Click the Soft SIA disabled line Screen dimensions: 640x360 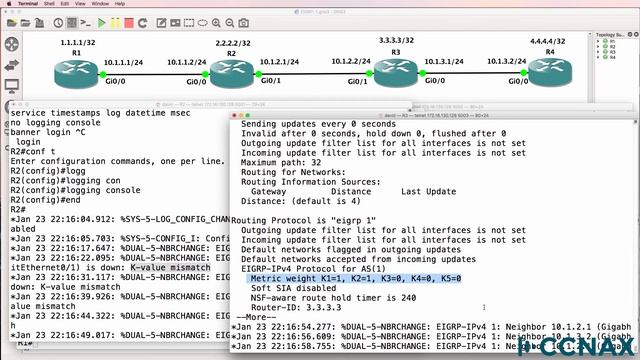293,288
